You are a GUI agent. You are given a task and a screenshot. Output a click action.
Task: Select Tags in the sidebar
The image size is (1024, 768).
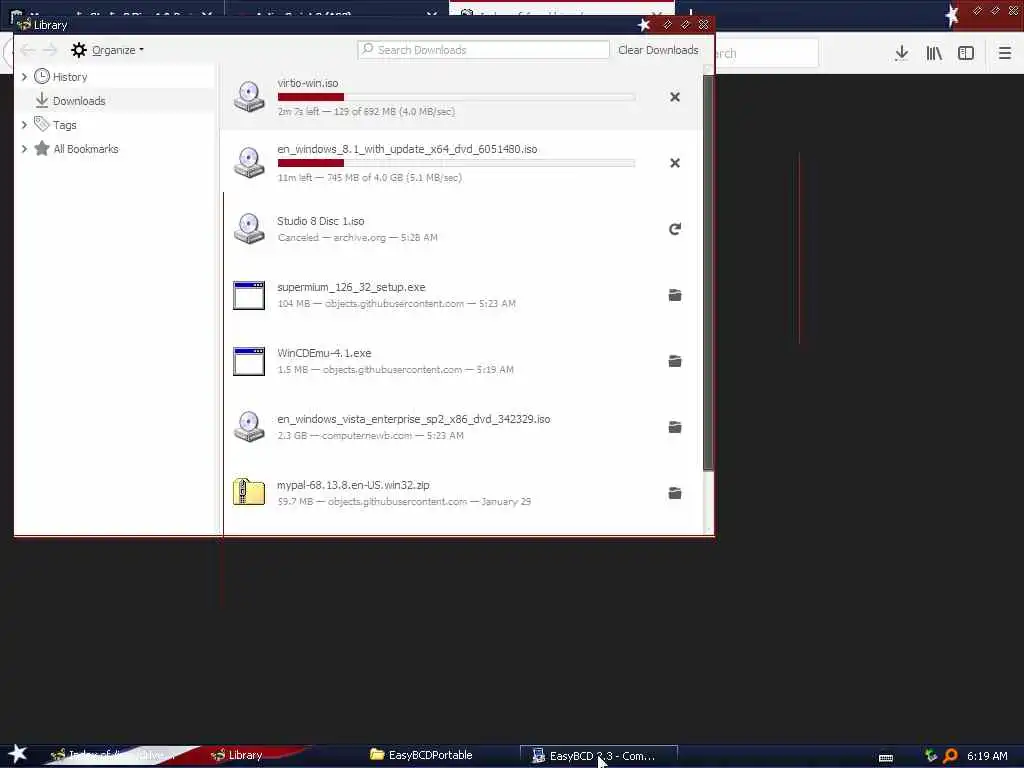[64, 125]
